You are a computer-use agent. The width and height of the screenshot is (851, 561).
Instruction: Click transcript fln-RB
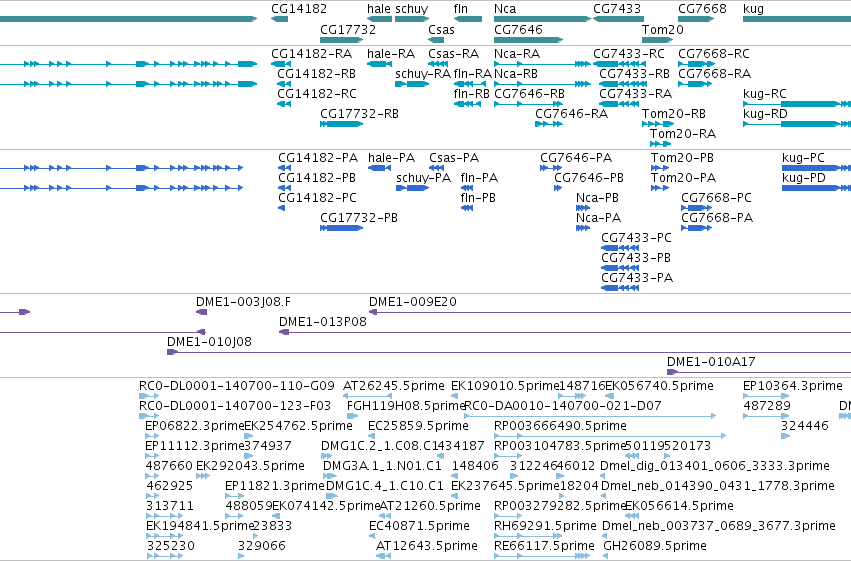click(472, 94)
